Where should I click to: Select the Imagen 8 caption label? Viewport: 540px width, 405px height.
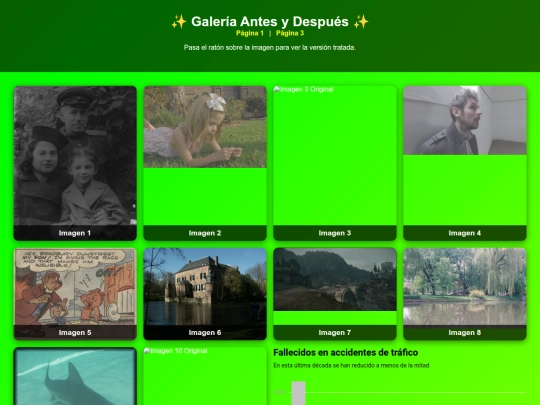tap(465, 332)
